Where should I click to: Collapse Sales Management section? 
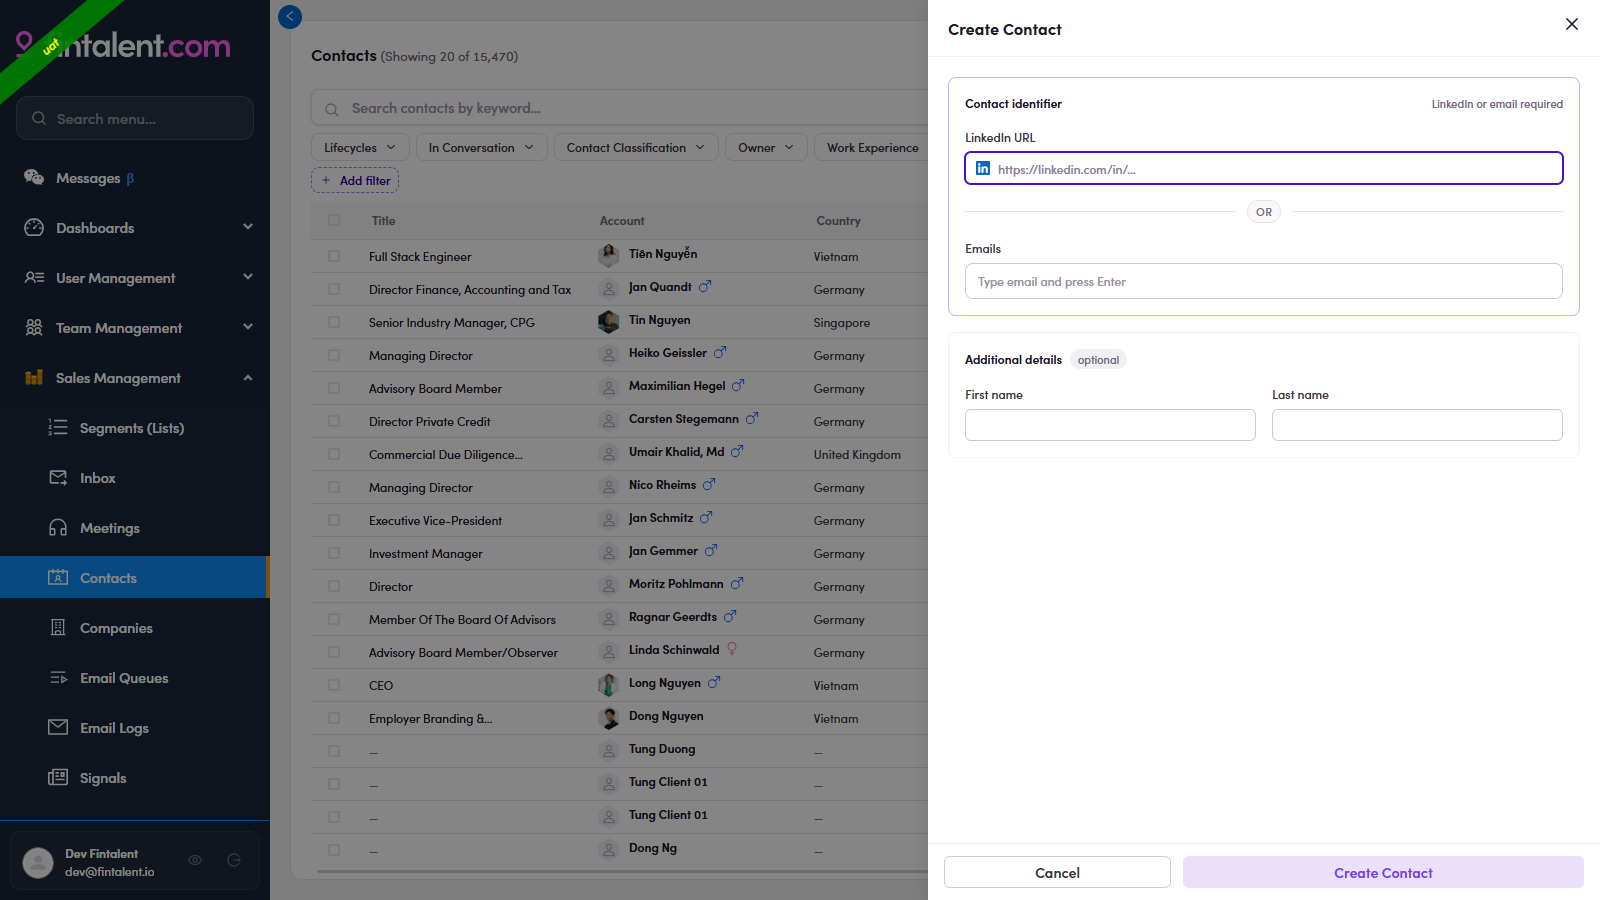tap(248, 377)
